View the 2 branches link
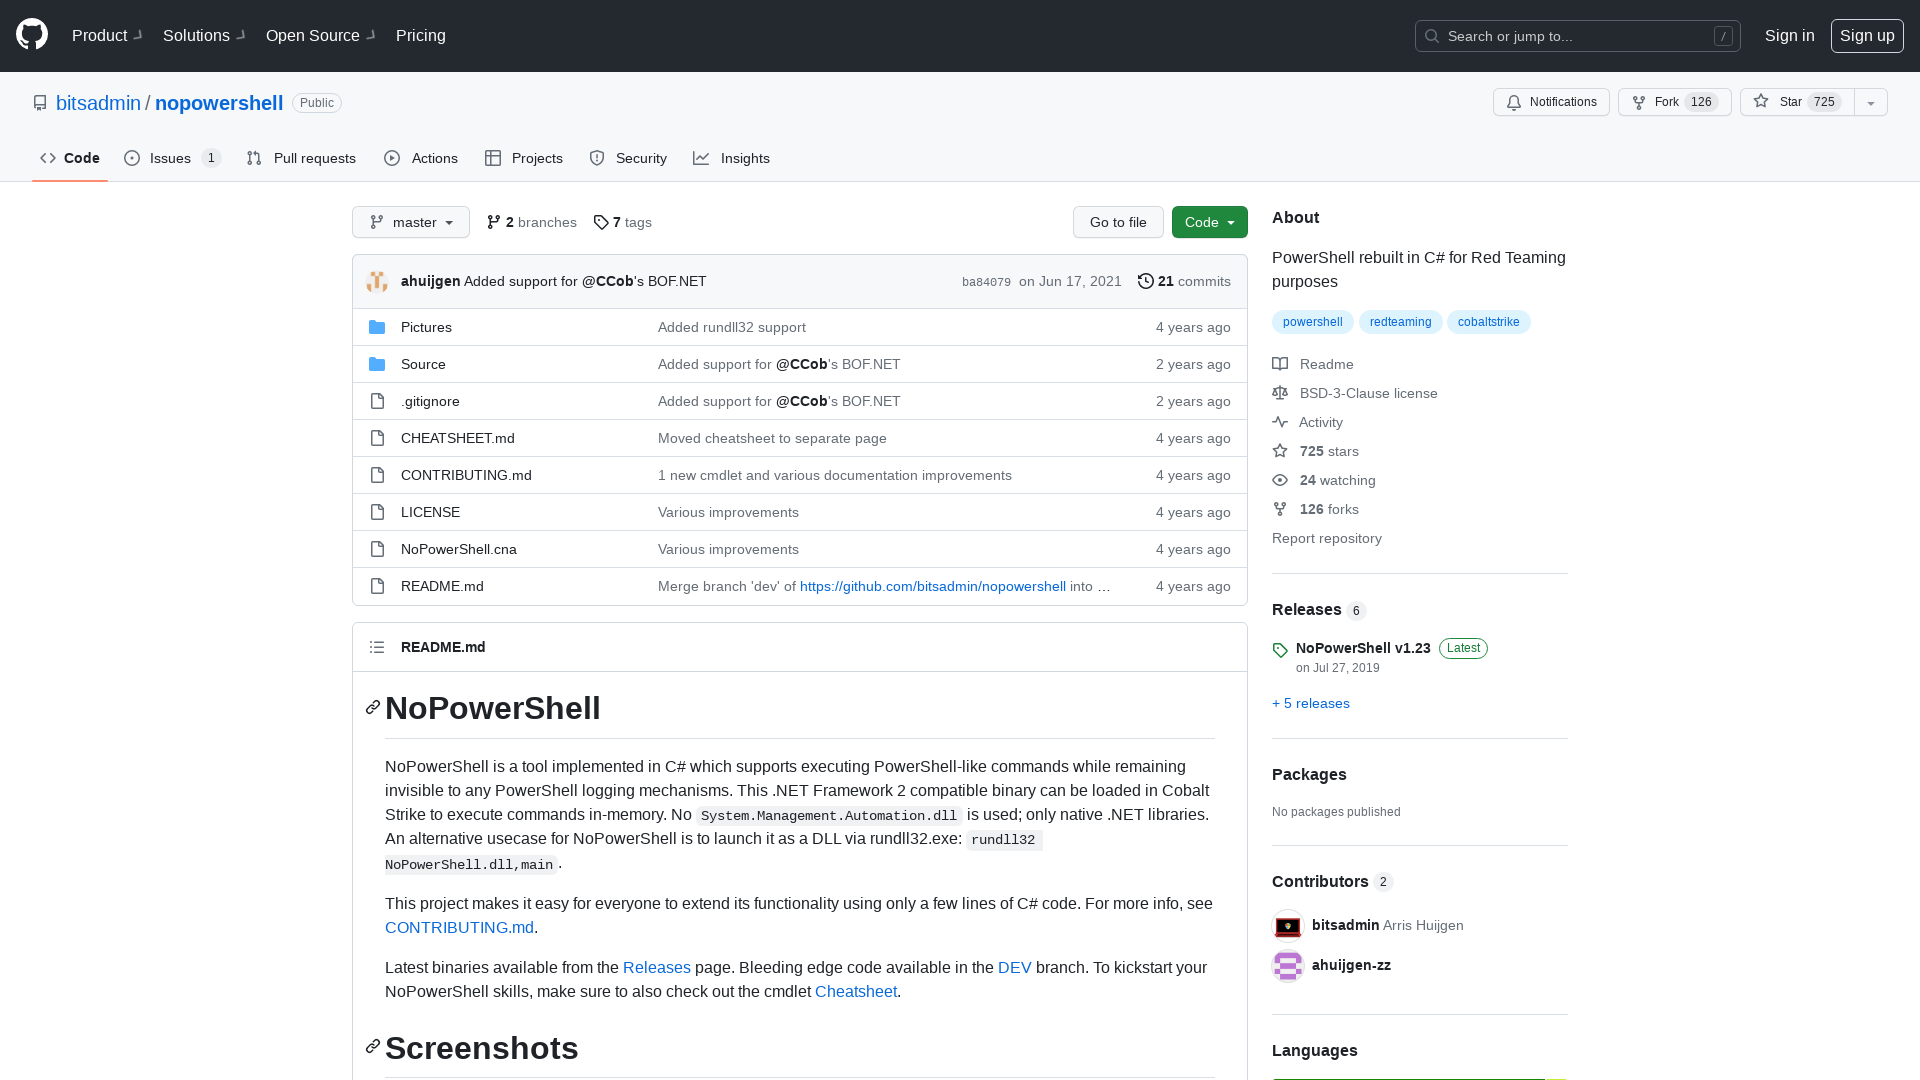This screenshot has width=1920, height=1080. pyautogui.click(x=532, y=222)
